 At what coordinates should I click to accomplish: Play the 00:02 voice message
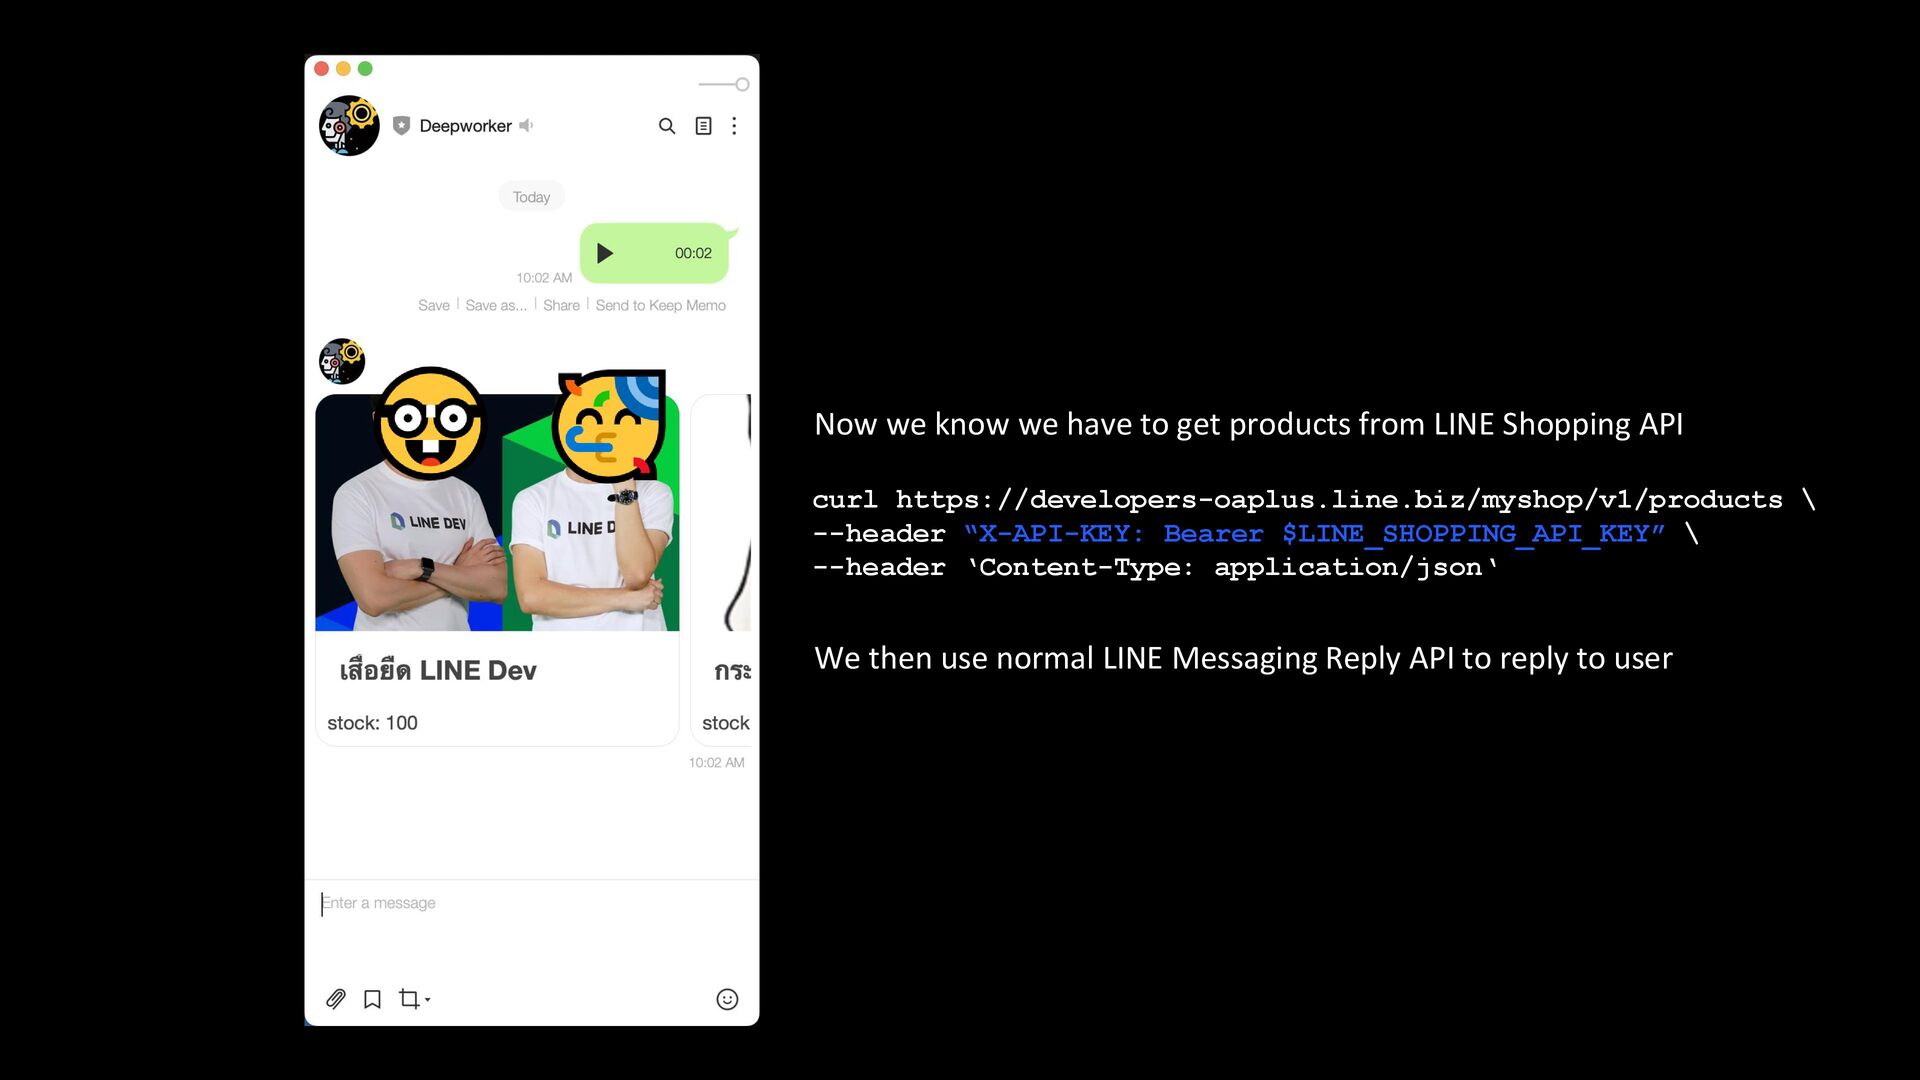[605, 253]
